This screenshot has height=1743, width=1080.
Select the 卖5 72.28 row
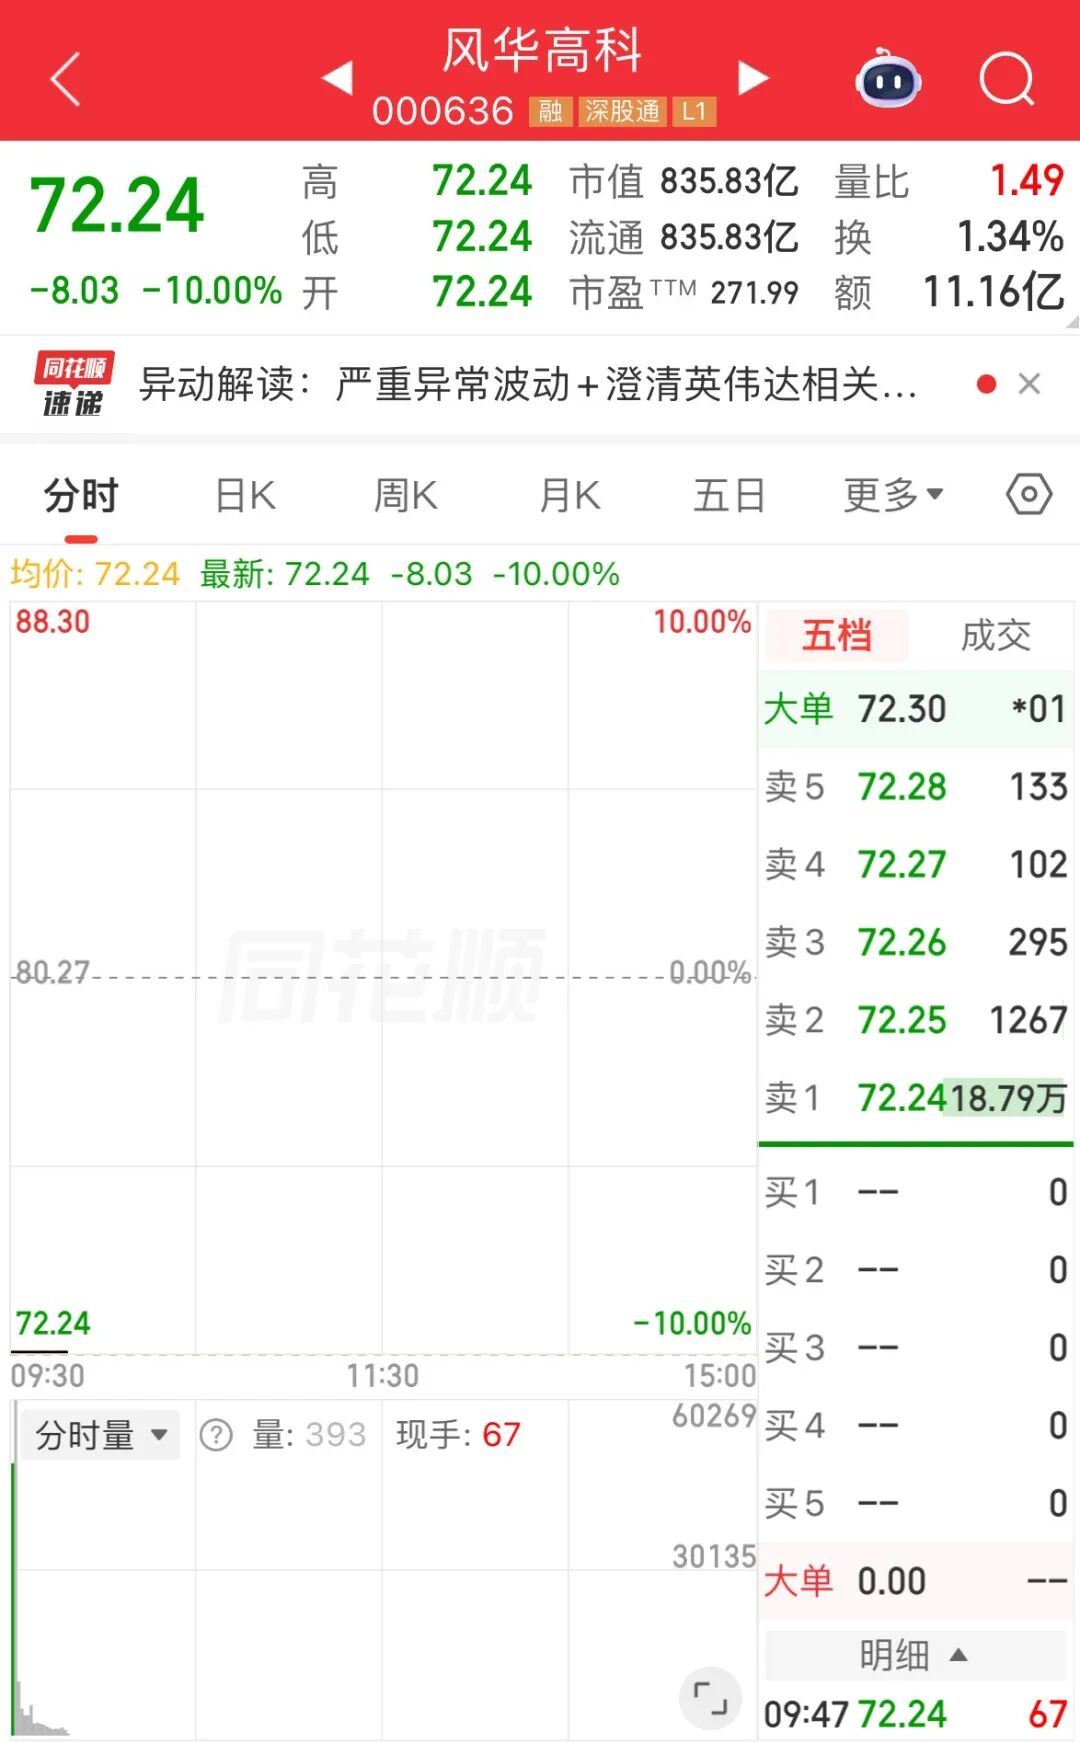coord(915,787)
